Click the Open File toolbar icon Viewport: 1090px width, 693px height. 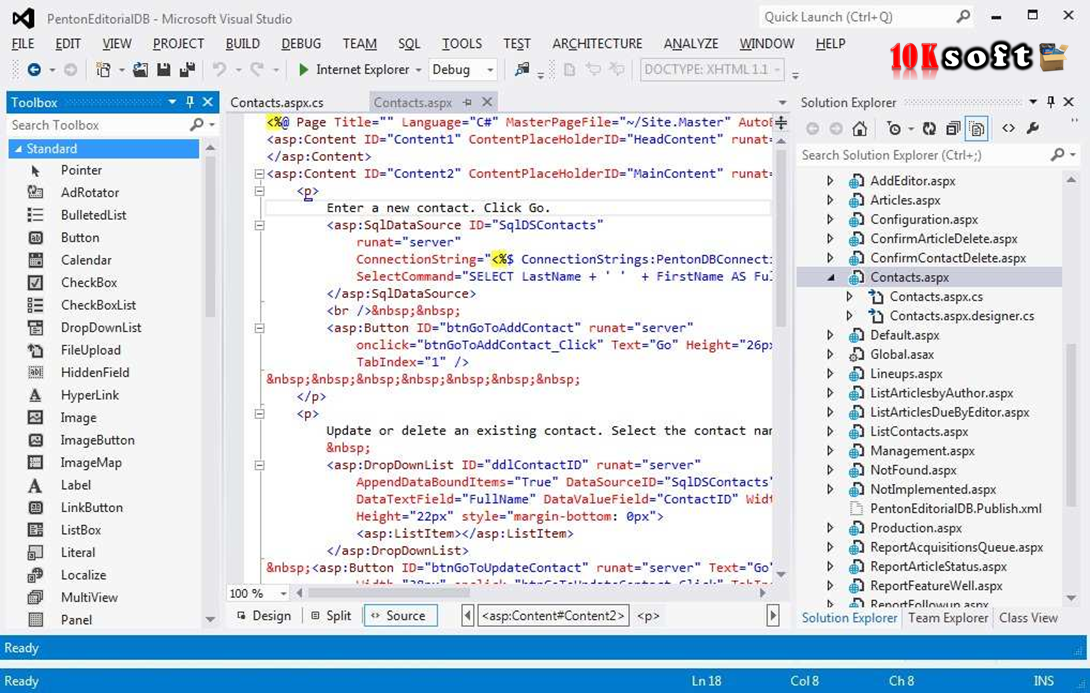tap(140, 70)
